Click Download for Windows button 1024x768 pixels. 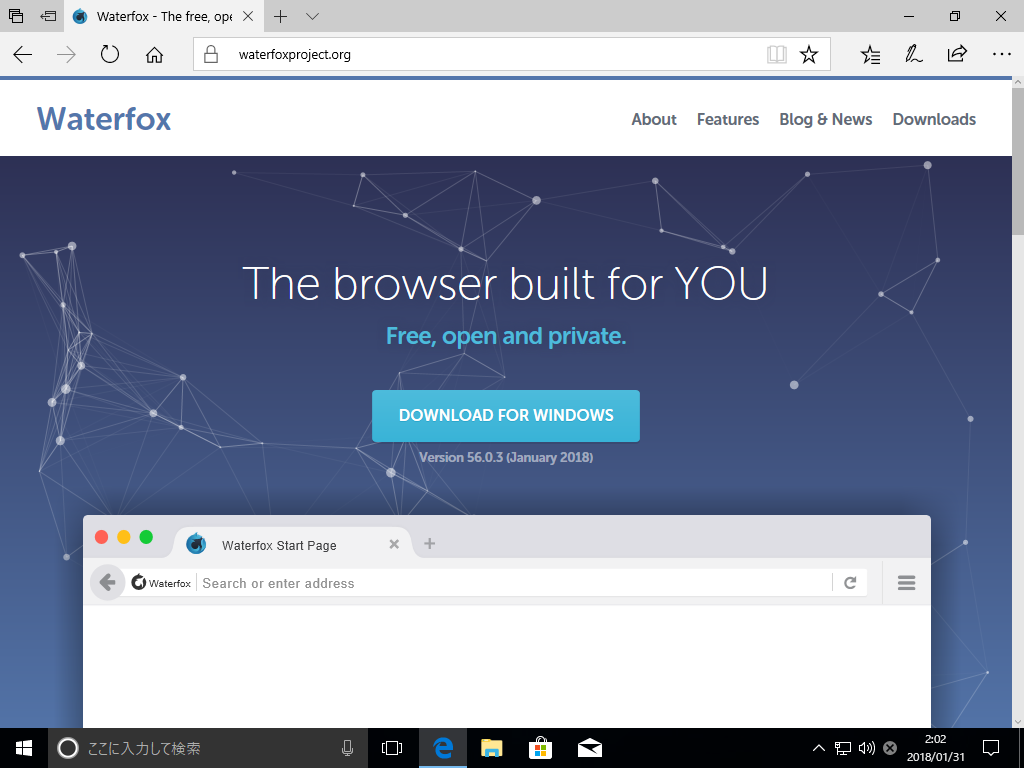[x=505, y=416]
